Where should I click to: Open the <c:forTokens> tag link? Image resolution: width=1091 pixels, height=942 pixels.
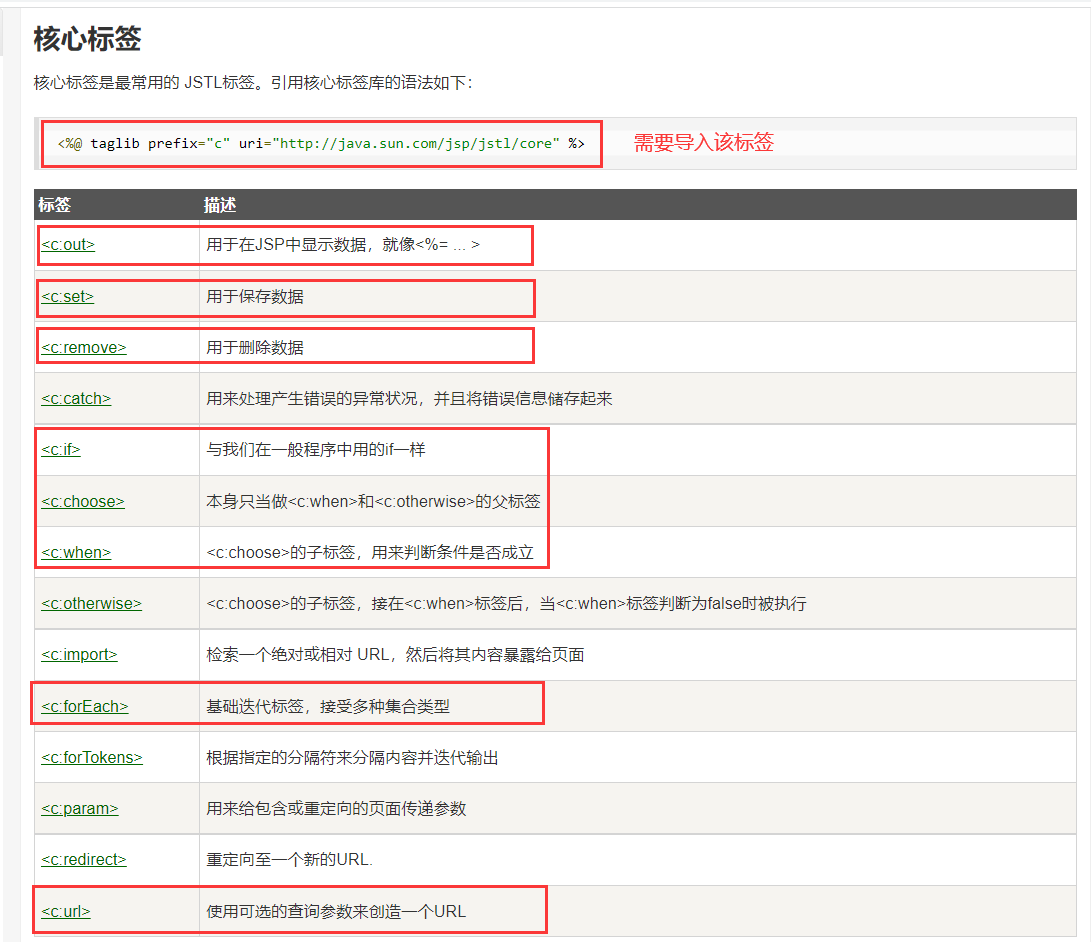point(92,758)
